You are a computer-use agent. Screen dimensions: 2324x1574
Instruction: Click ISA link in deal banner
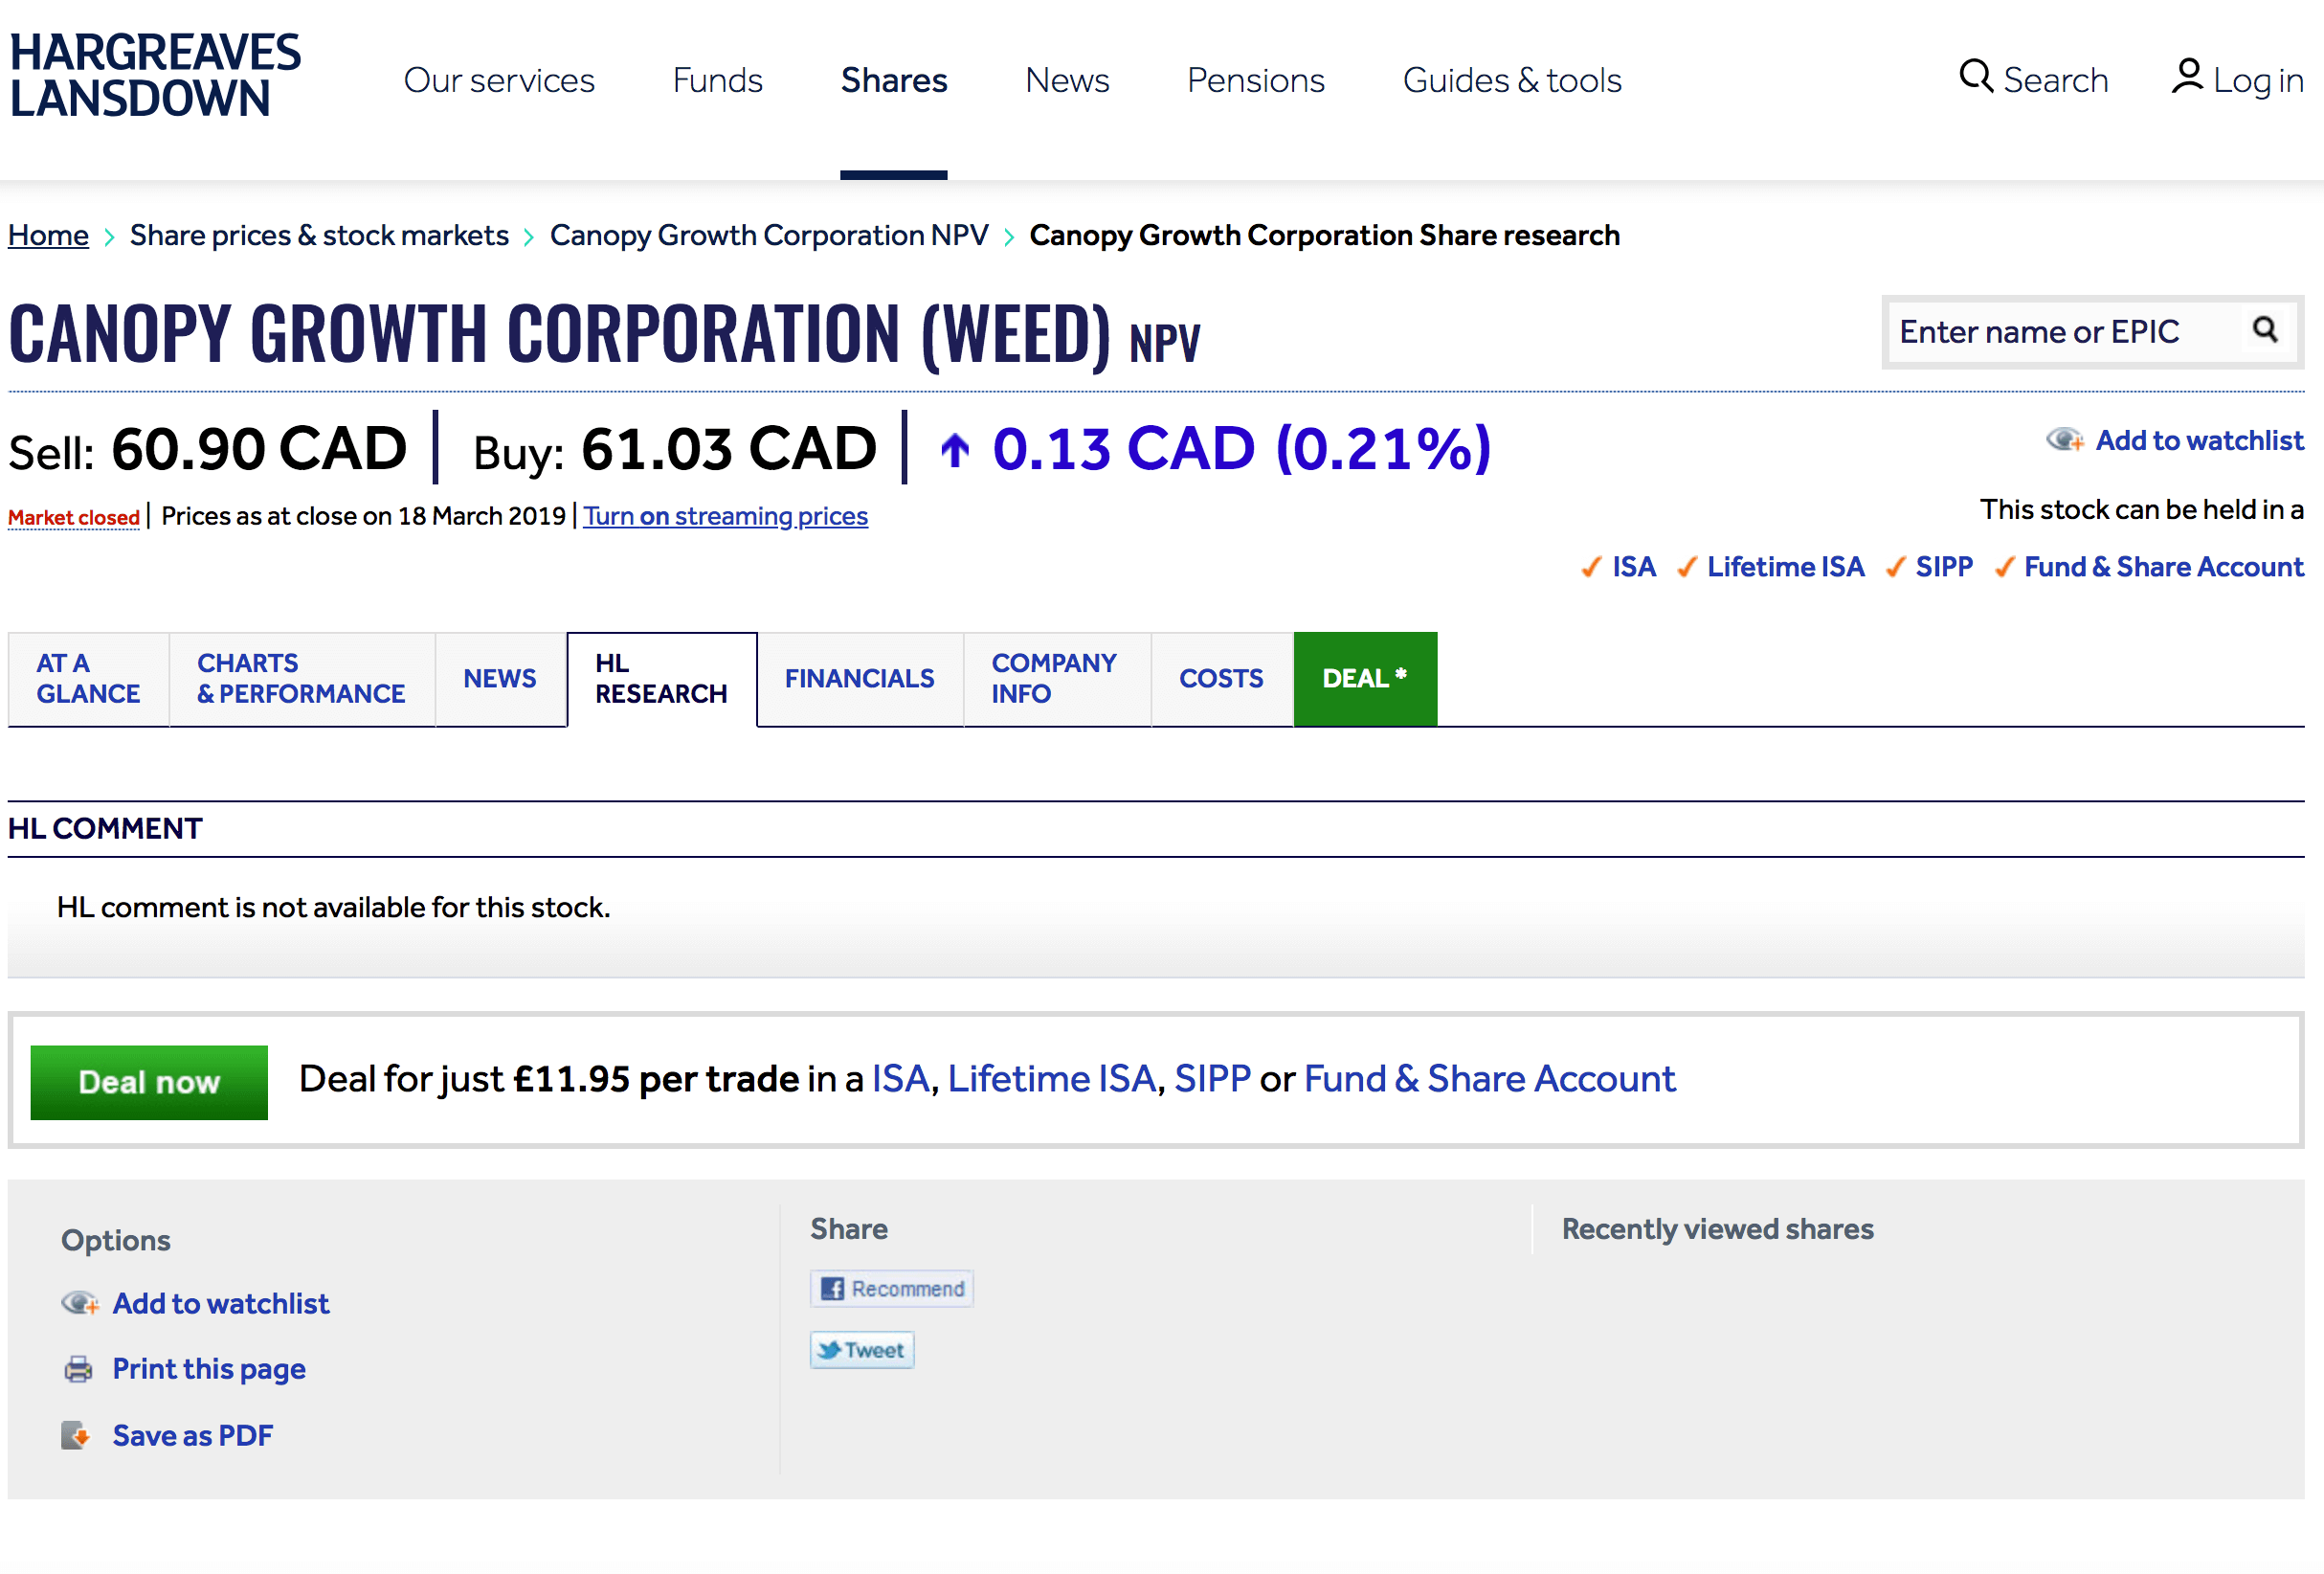pos(901,1079)
